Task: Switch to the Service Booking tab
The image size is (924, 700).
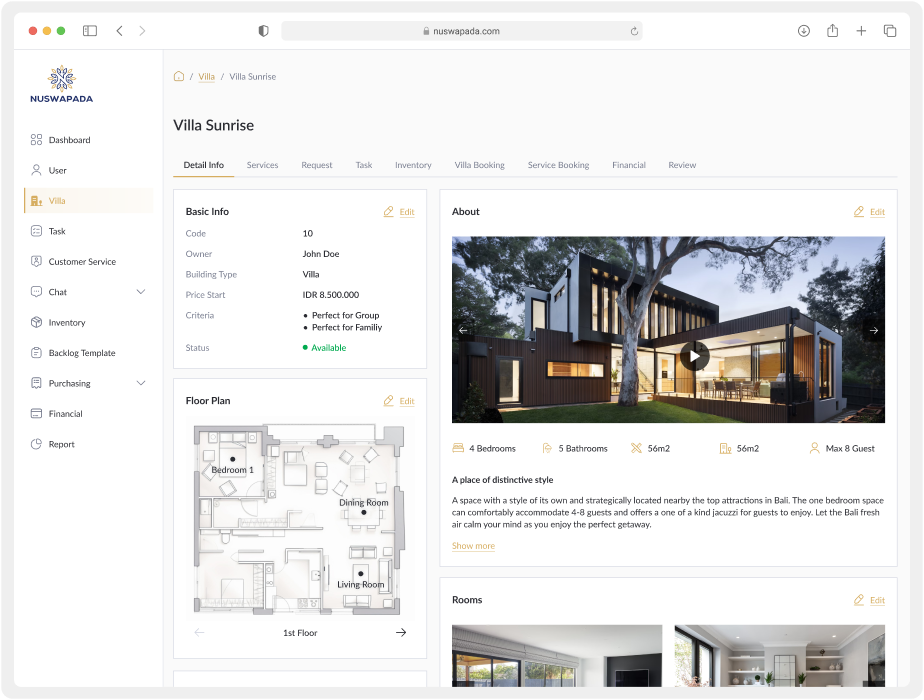Action: 559,165
